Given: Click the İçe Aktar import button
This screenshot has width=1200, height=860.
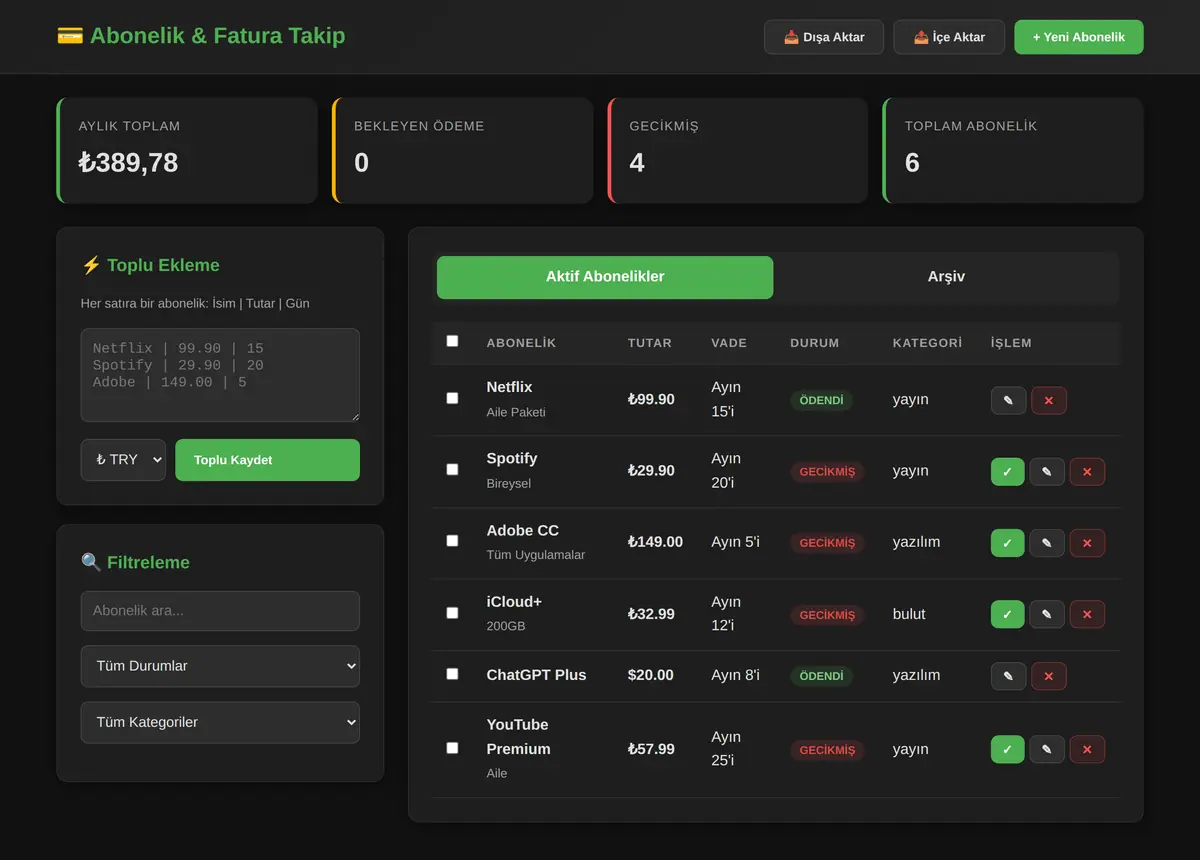Looking at the screenshot, I should coord(949,37).
